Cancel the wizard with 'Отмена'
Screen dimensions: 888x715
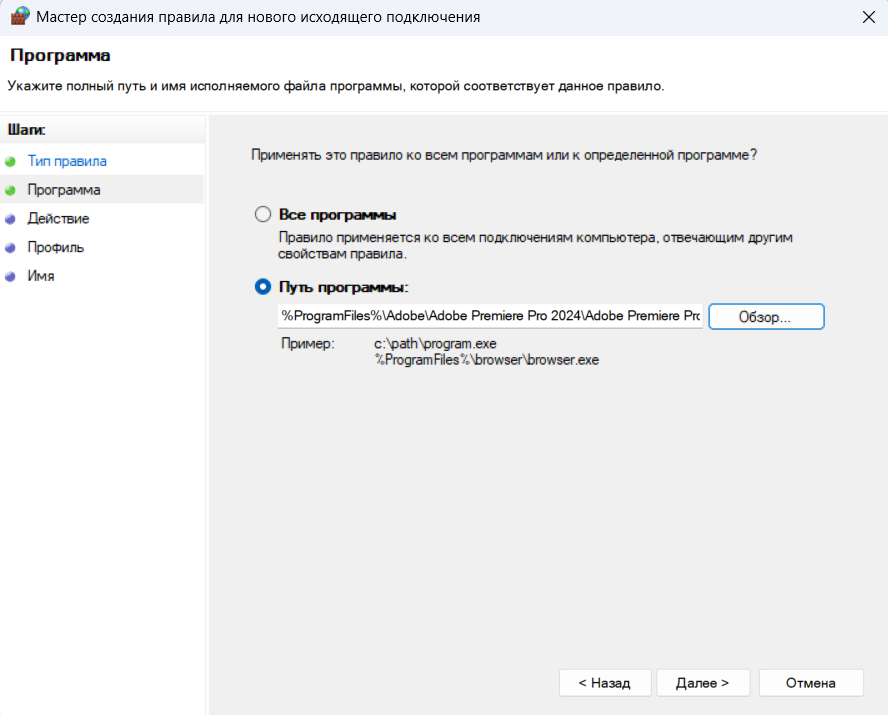pyautogui.click(x=810, y=683)
